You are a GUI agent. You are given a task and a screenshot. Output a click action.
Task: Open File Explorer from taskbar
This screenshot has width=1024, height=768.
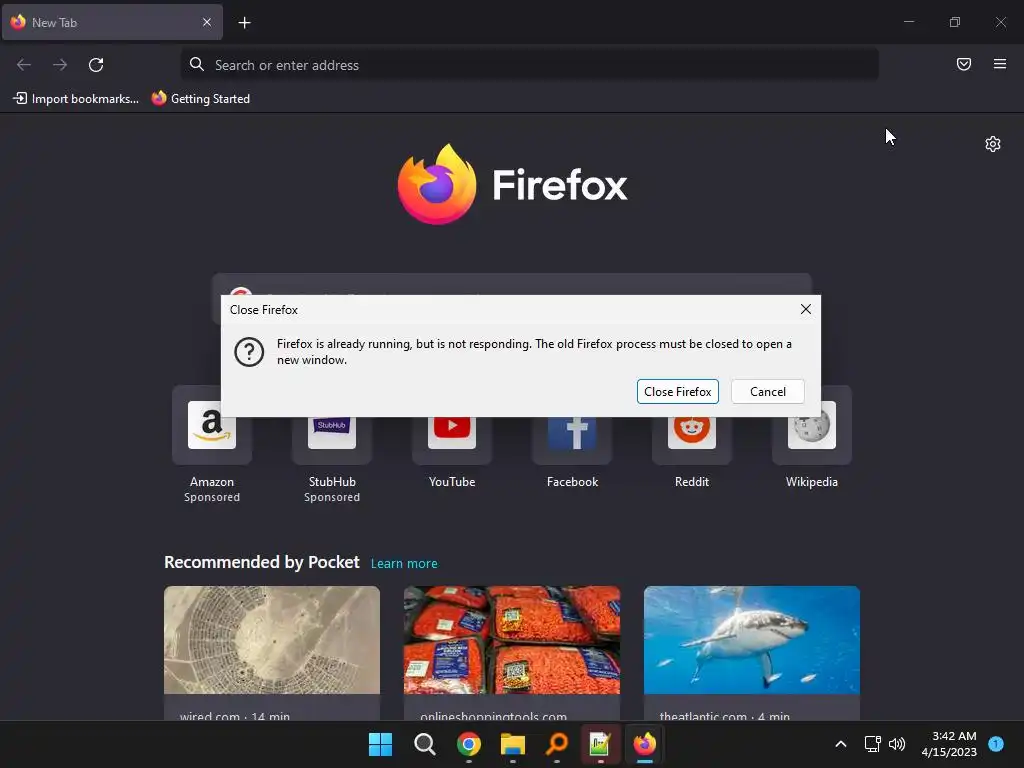coord(513,744)
